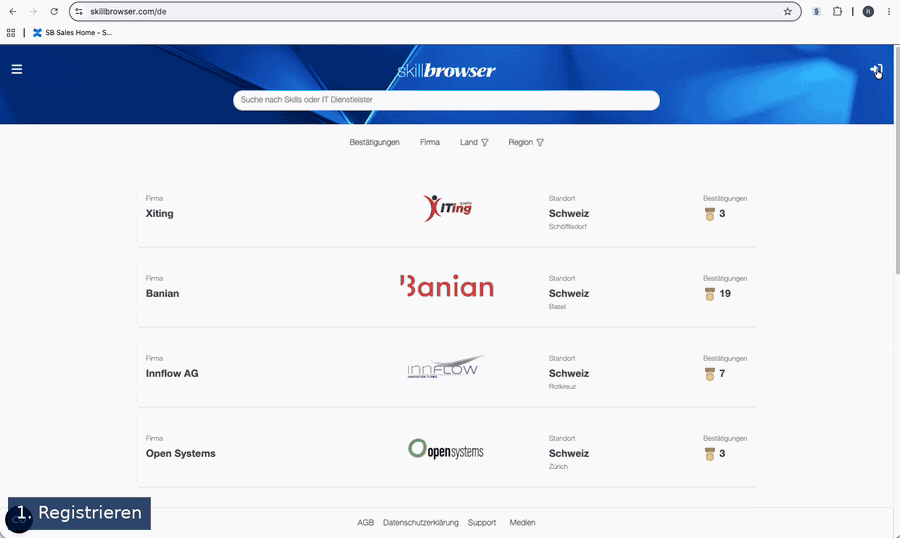Click Zürich location text
The image size is (900, 538).
pos(558,466)
